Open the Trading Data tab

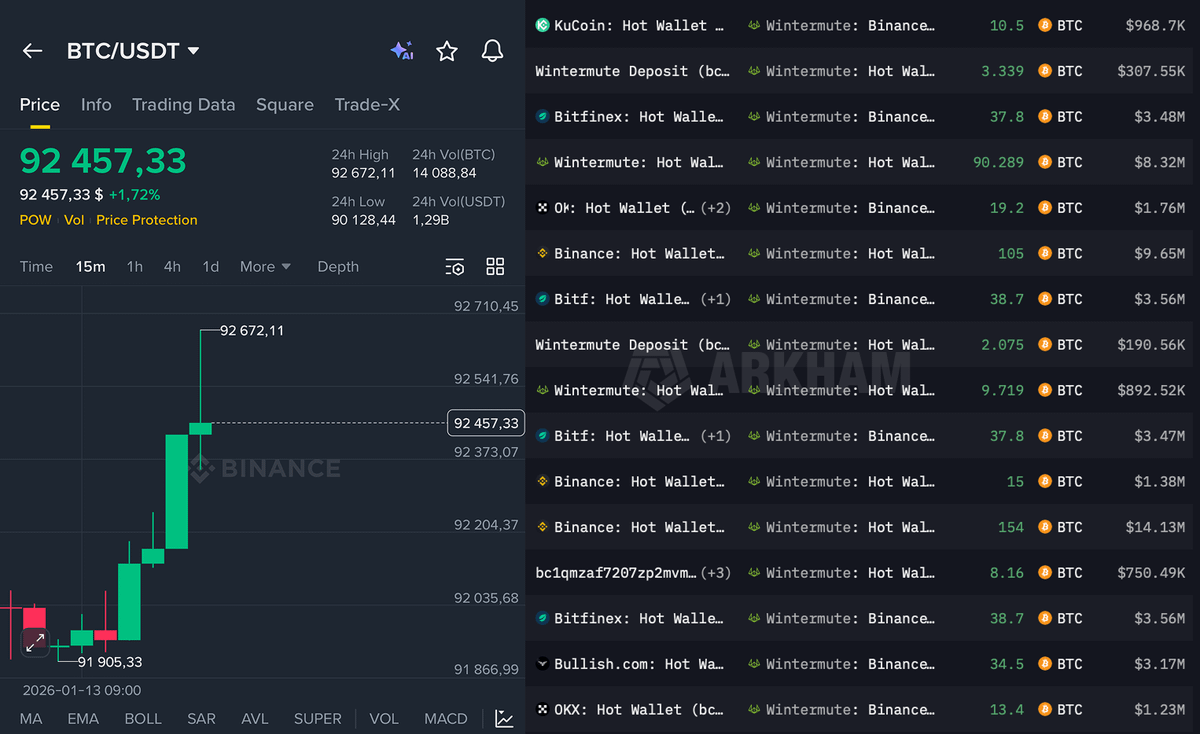point(184,105)
